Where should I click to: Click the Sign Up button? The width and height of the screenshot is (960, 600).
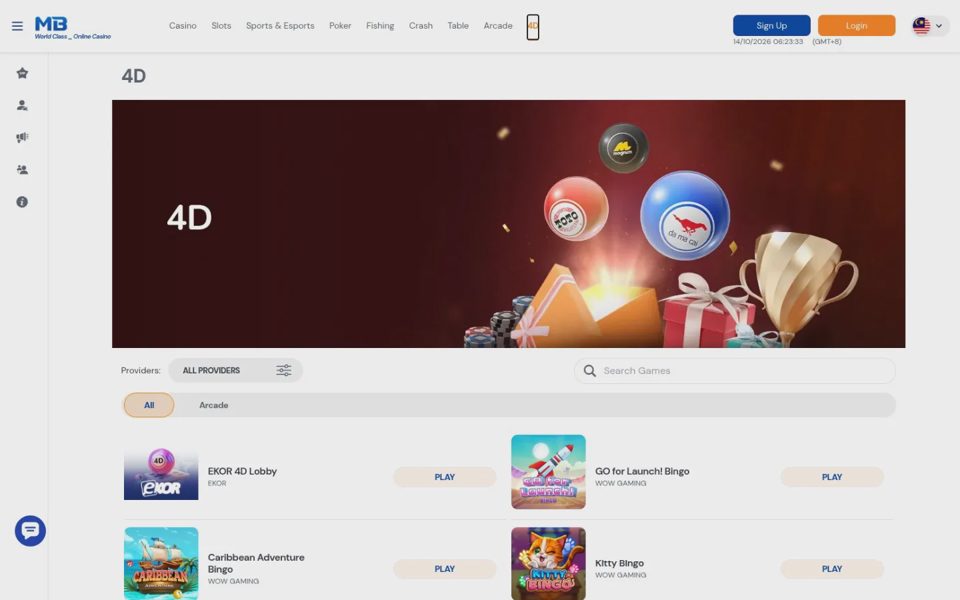click(x=771, y=26)
